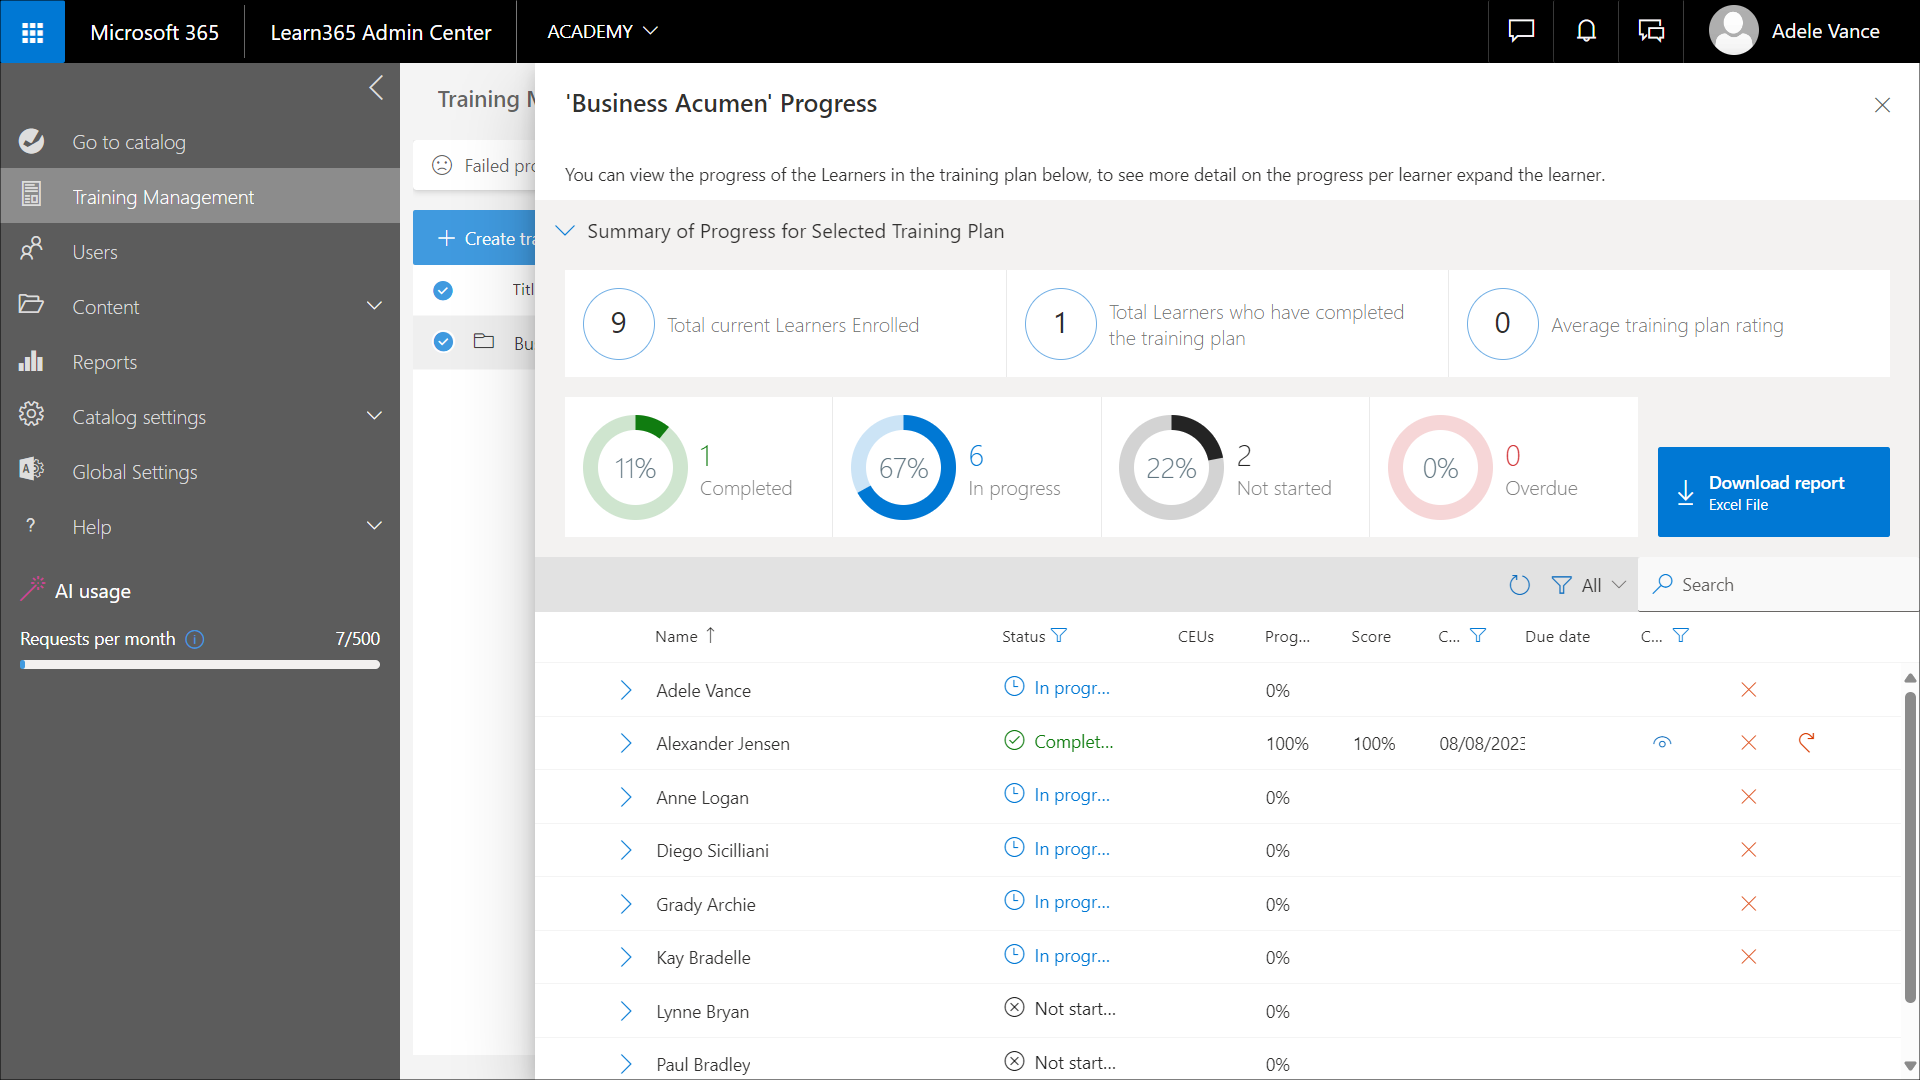Reset progress for Alexander Jensen
Screen dimensions: 1920x1080
pyautogui.click(x=1806, y=742)
